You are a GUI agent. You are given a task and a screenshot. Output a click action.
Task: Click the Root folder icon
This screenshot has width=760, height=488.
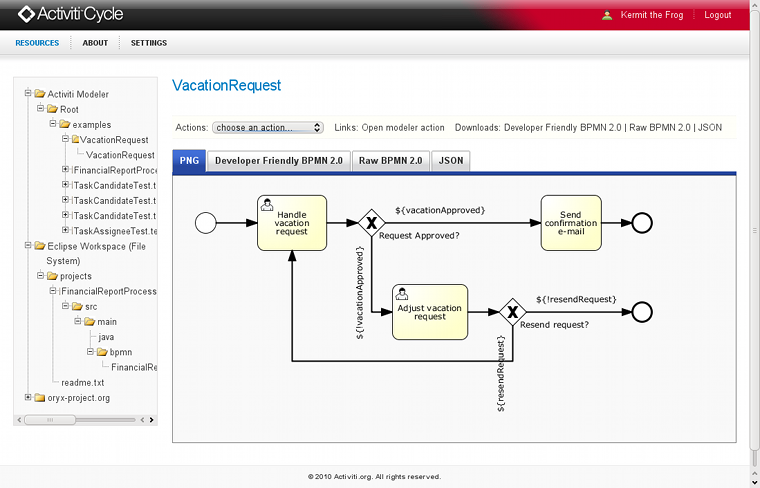[52, 109]
